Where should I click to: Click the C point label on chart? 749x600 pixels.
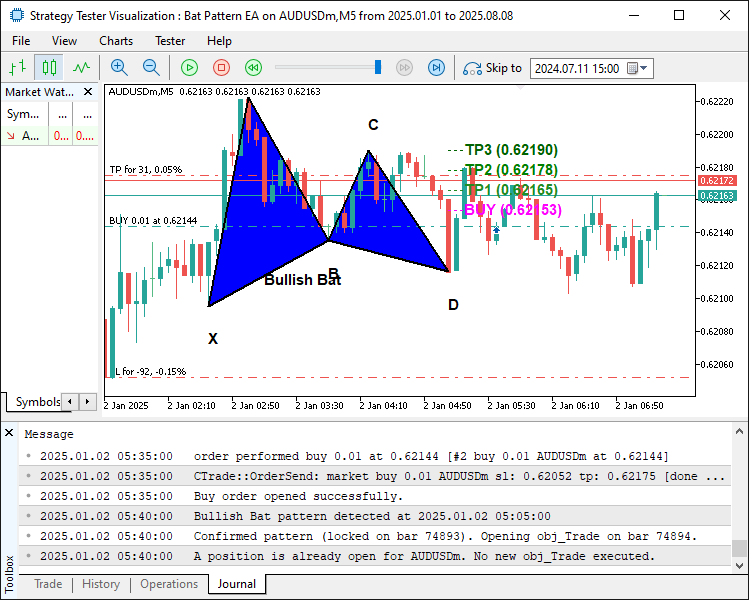pyautogui.click(x=373, y=125)
